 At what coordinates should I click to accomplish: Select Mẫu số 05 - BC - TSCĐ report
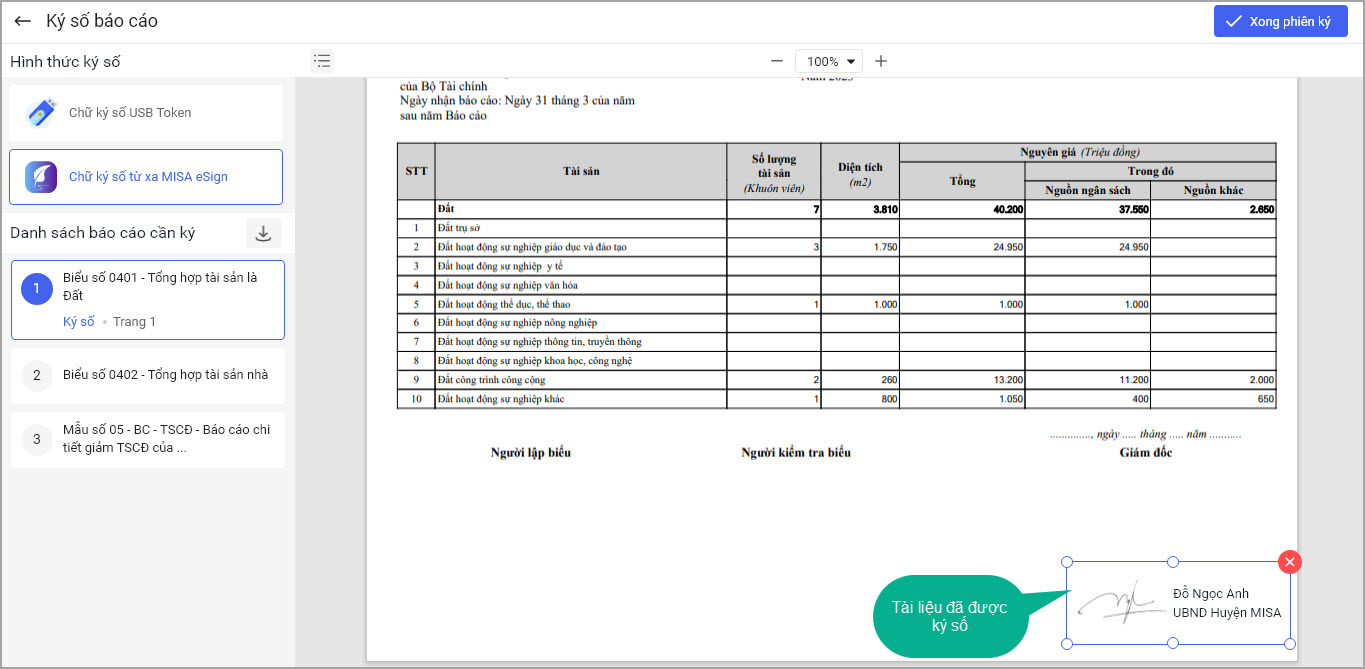tap(166, 439)
